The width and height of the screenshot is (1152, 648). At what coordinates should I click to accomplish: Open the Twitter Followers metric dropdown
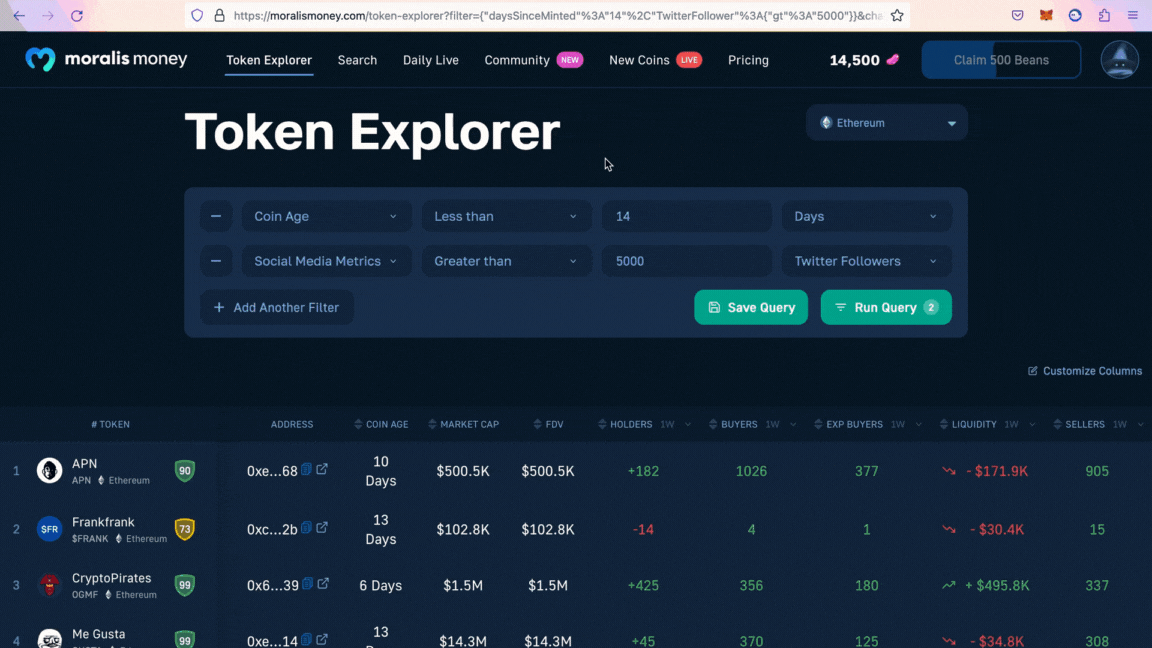(x=866, y=261)
